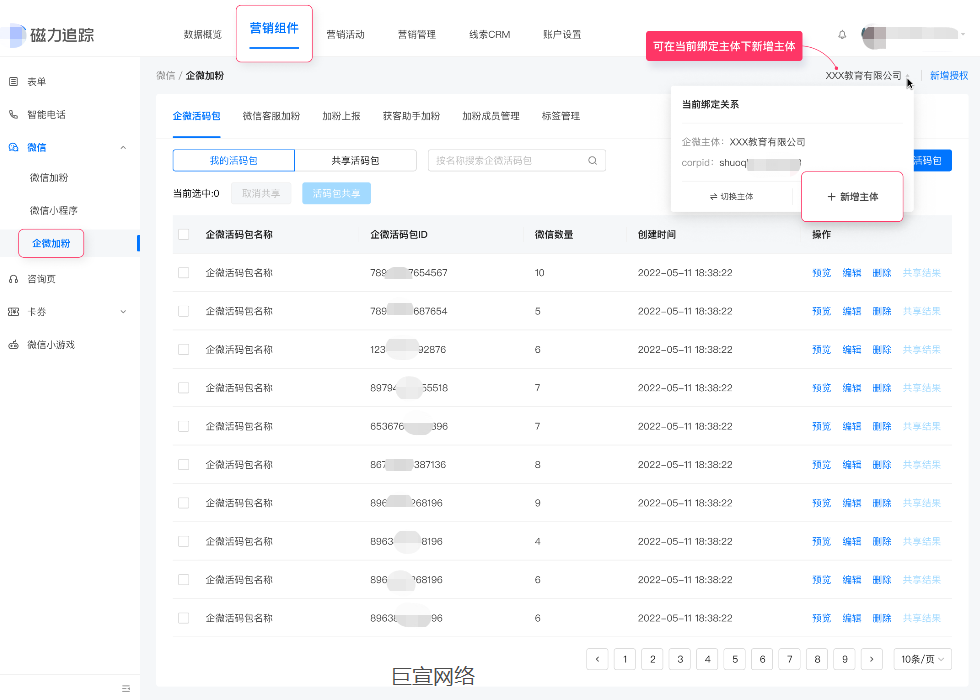Check the row with ID ending 92876
This screenshot has width=980, height=700.
pos(183,349)
